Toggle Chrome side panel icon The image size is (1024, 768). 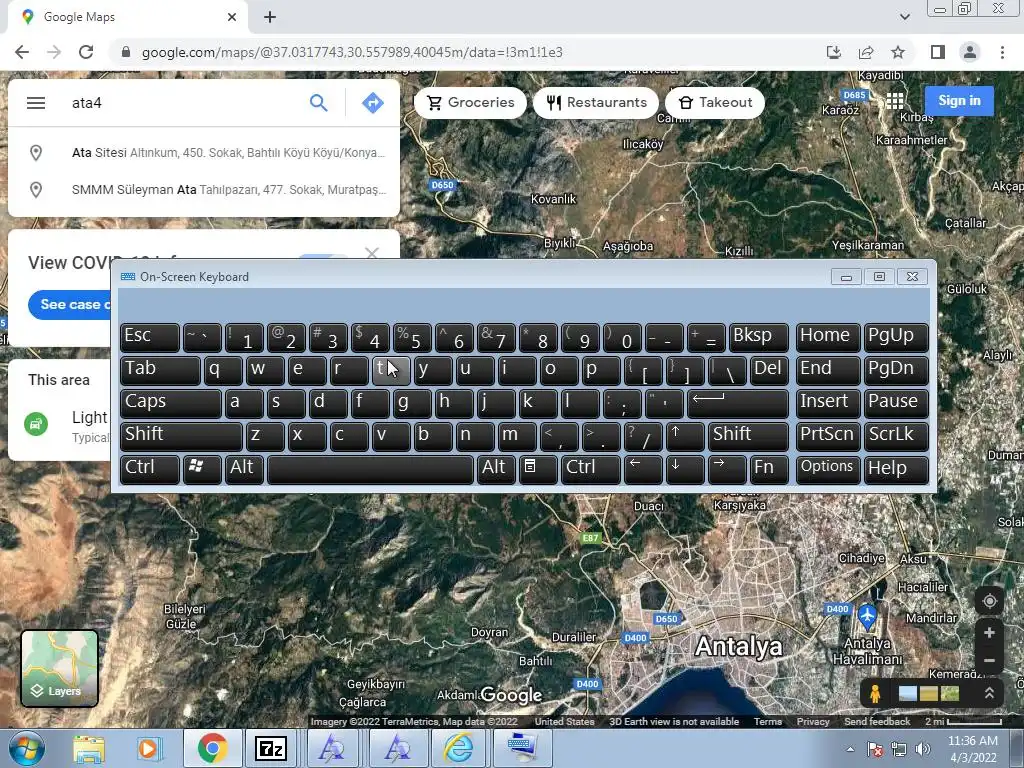937,52
